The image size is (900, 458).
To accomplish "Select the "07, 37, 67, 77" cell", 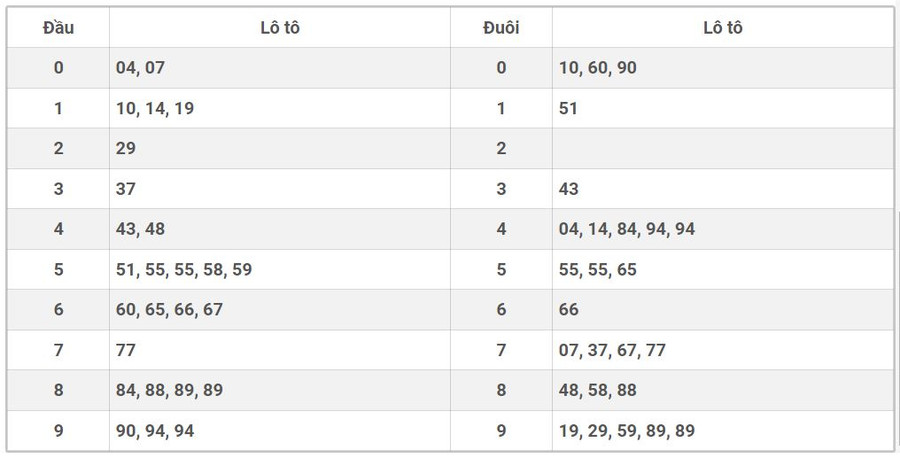I will (612, 350).
